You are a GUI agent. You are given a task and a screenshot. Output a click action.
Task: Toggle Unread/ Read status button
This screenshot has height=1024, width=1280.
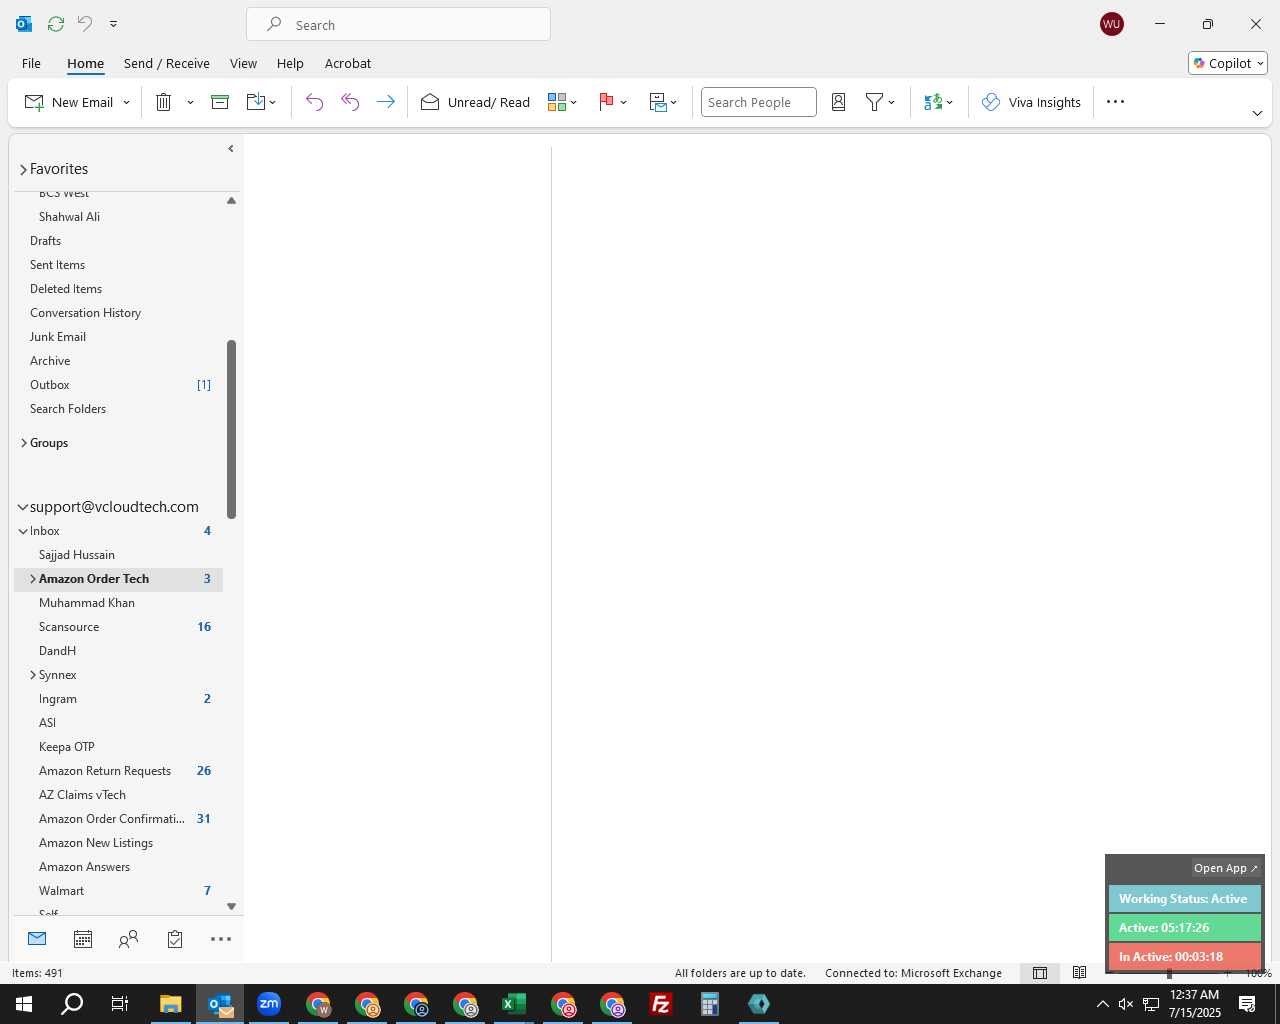coord(475,102)
